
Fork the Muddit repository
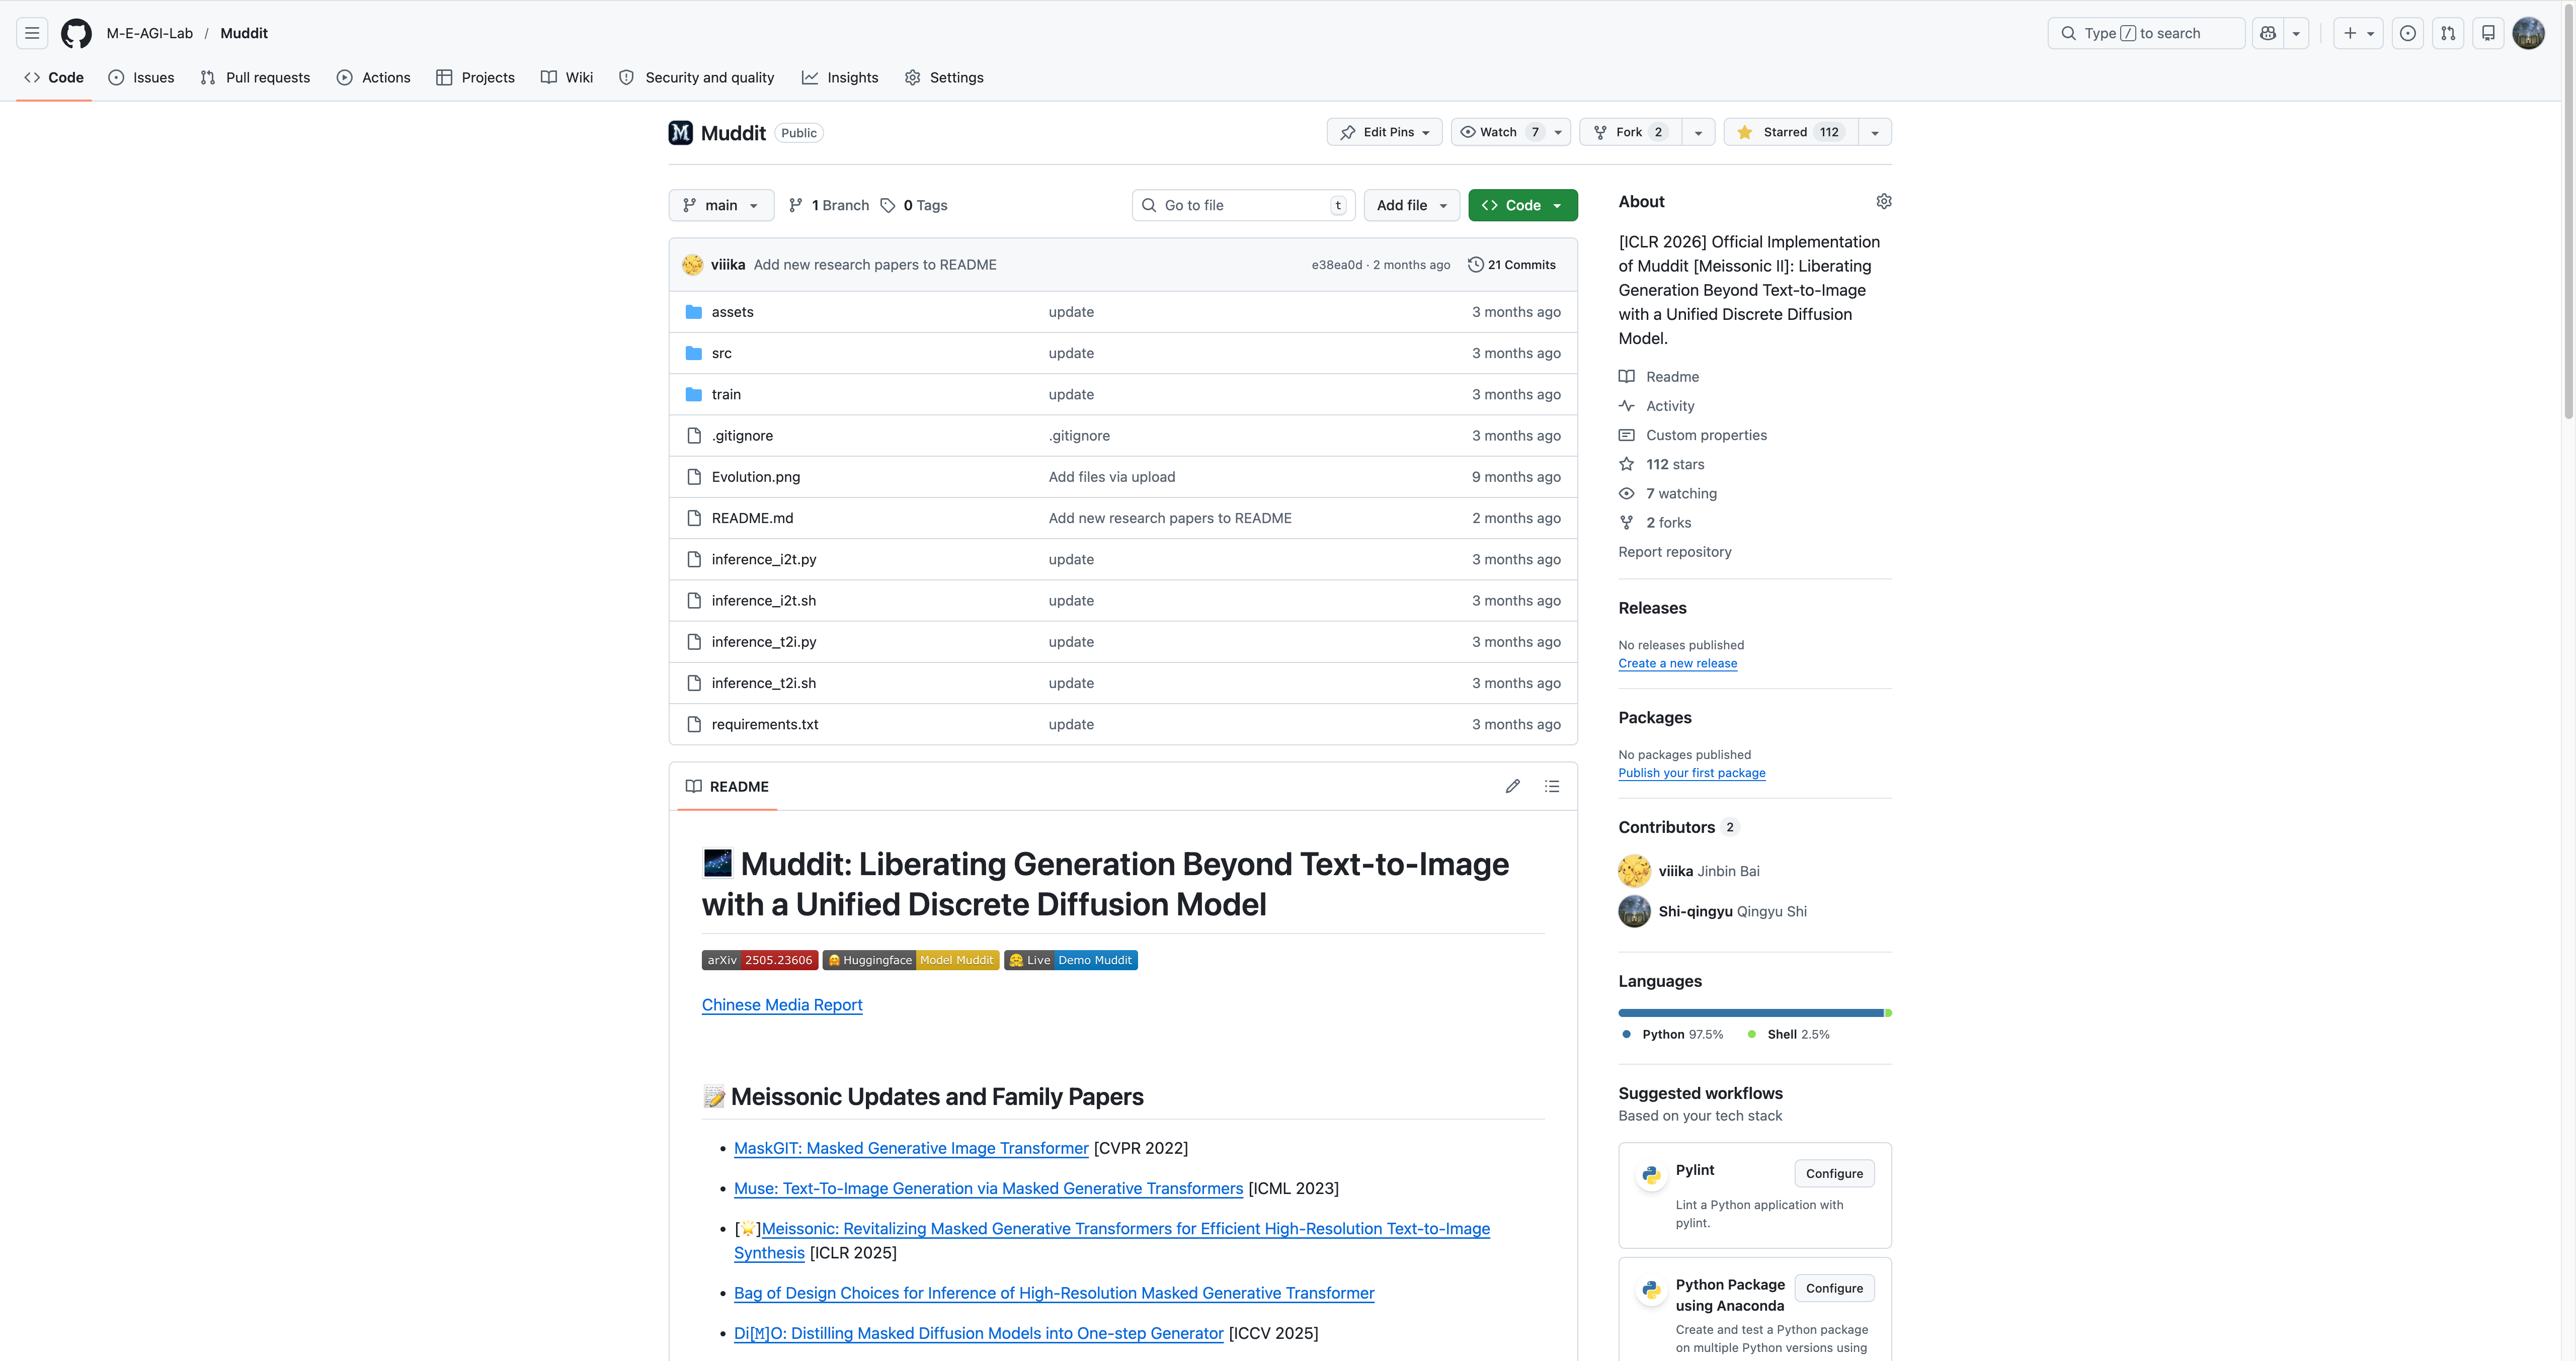pos(1629,132)
